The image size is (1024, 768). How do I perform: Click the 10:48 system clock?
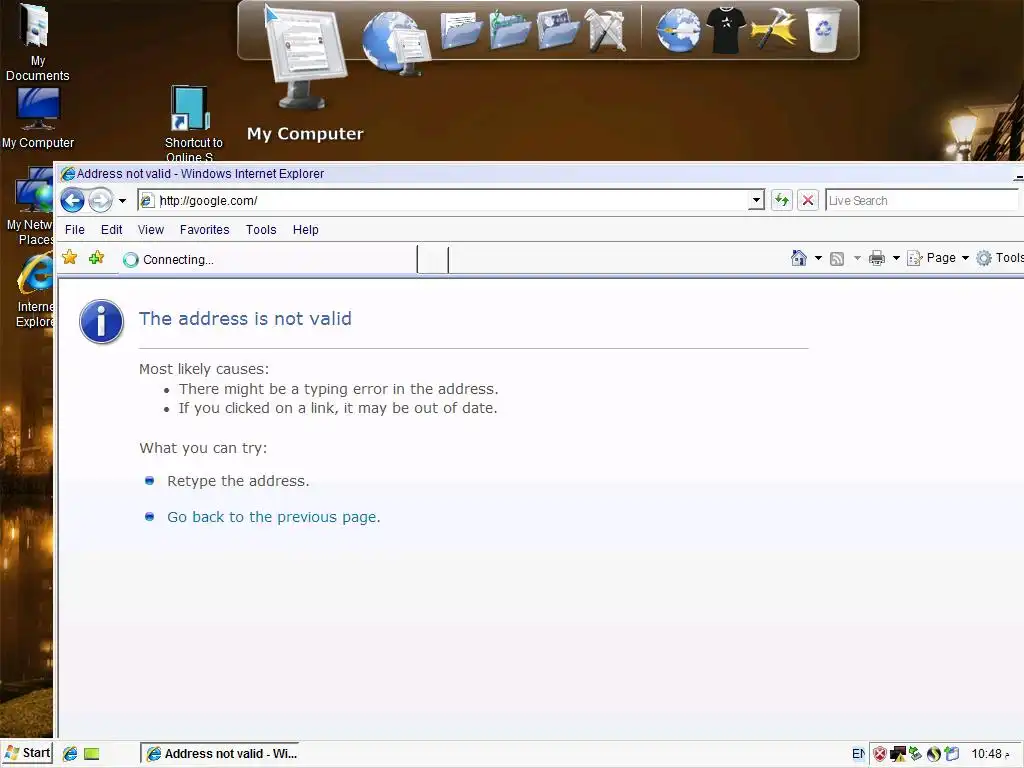point(987,754)
